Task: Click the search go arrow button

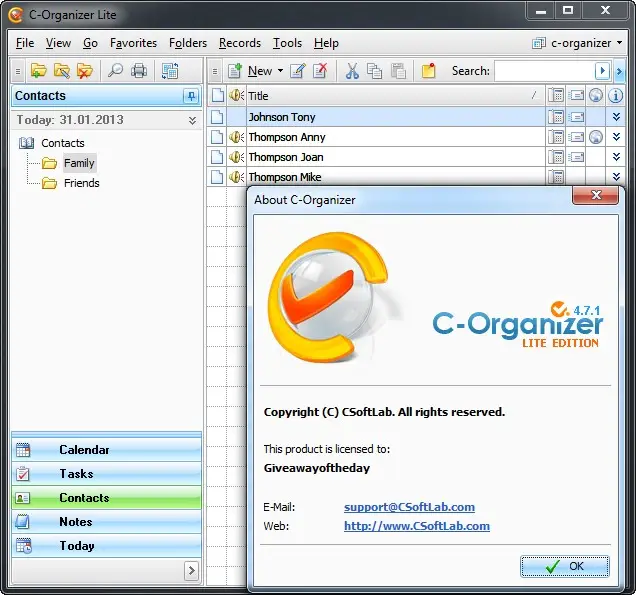Action: tap(602, 71)
